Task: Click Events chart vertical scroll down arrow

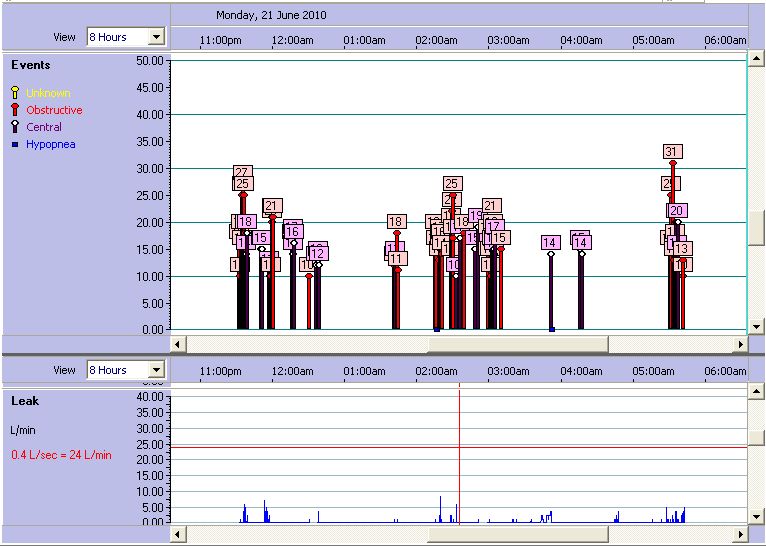Action: click(756, 326)
